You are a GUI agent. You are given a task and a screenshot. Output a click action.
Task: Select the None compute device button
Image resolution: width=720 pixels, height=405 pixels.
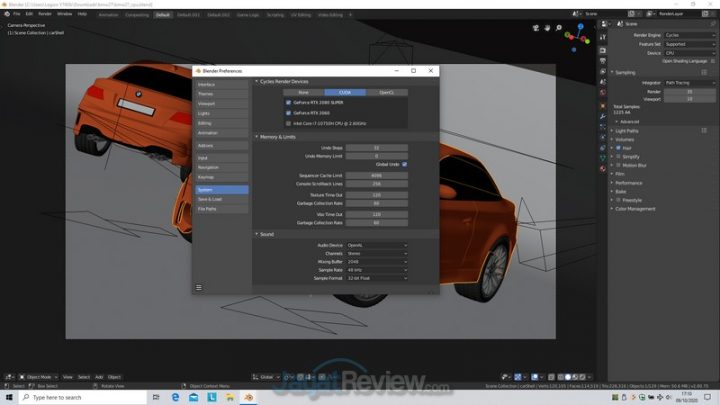click(x=304, y=92)
